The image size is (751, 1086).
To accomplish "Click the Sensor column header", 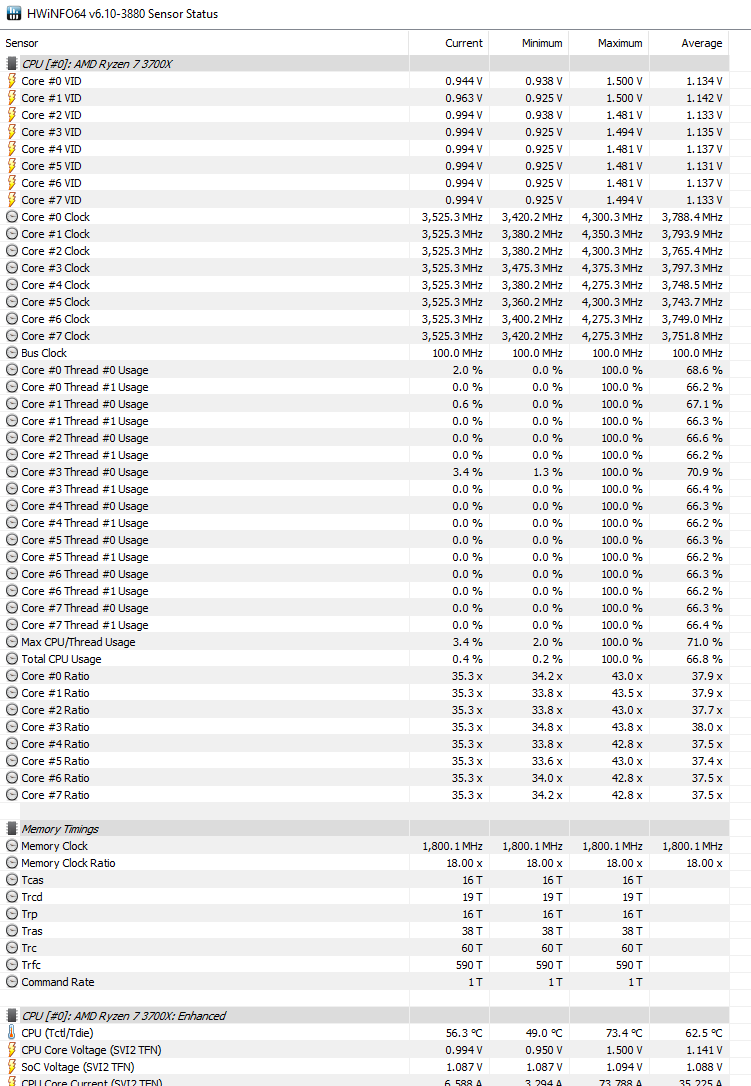I will pos(22,43).
